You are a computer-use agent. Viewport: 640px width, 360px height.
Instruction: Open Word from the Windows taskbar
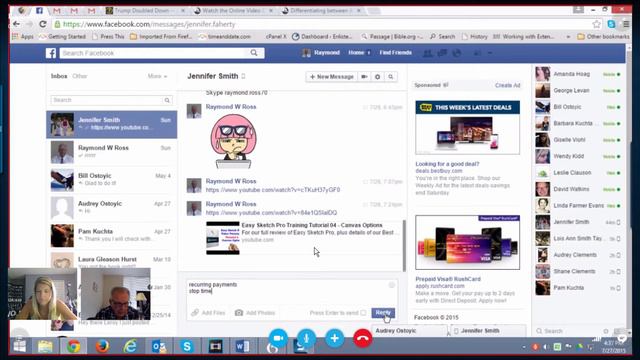(242, 347)
